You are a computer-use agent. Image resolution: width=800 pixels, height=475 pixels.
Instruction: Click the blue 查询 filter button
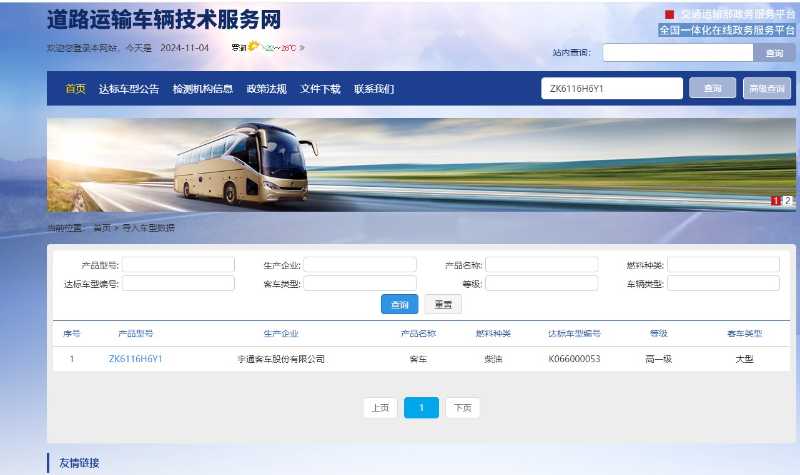[x=399, y=304]
